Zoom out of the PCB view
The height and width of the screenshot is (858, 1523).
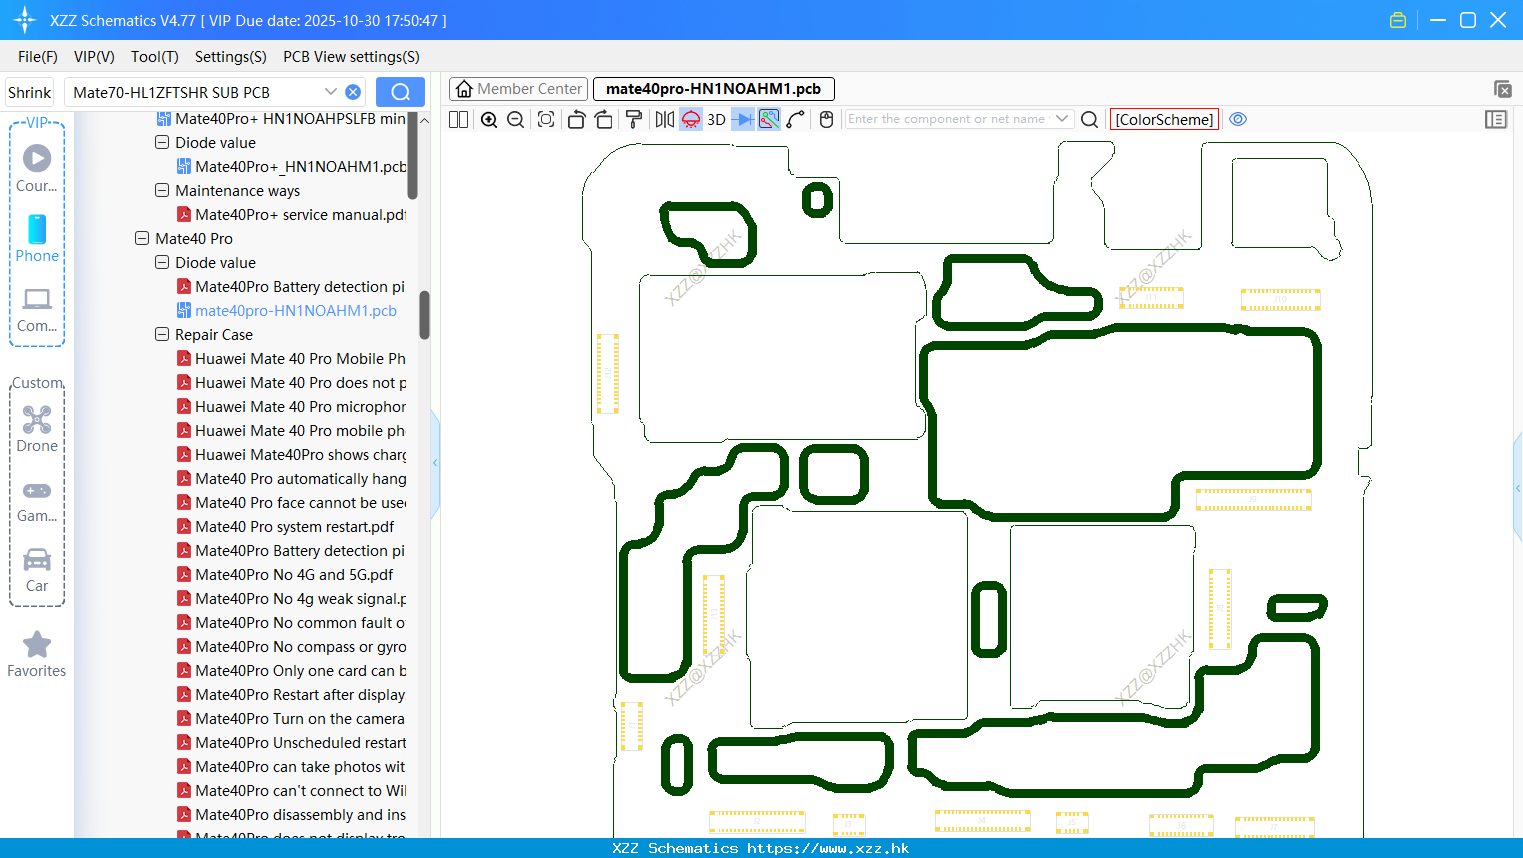pyautogui.click(x=516, y=119)
